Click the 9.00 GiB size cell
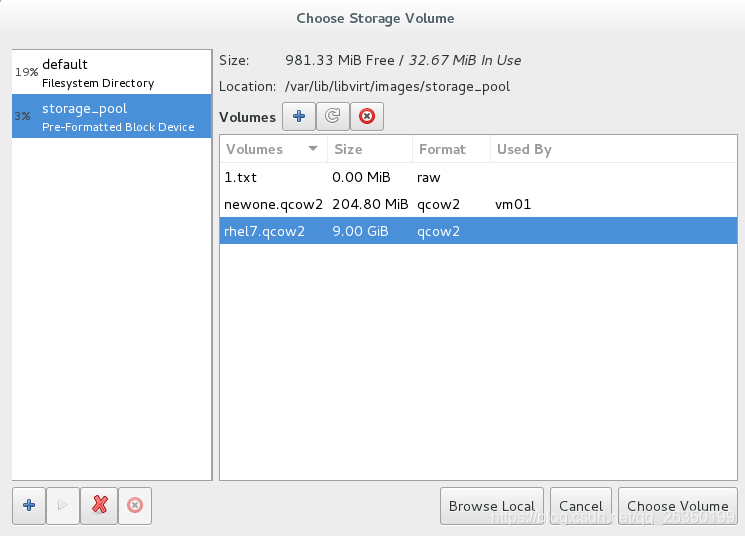The image size is (745, 536). click(360, 231)
